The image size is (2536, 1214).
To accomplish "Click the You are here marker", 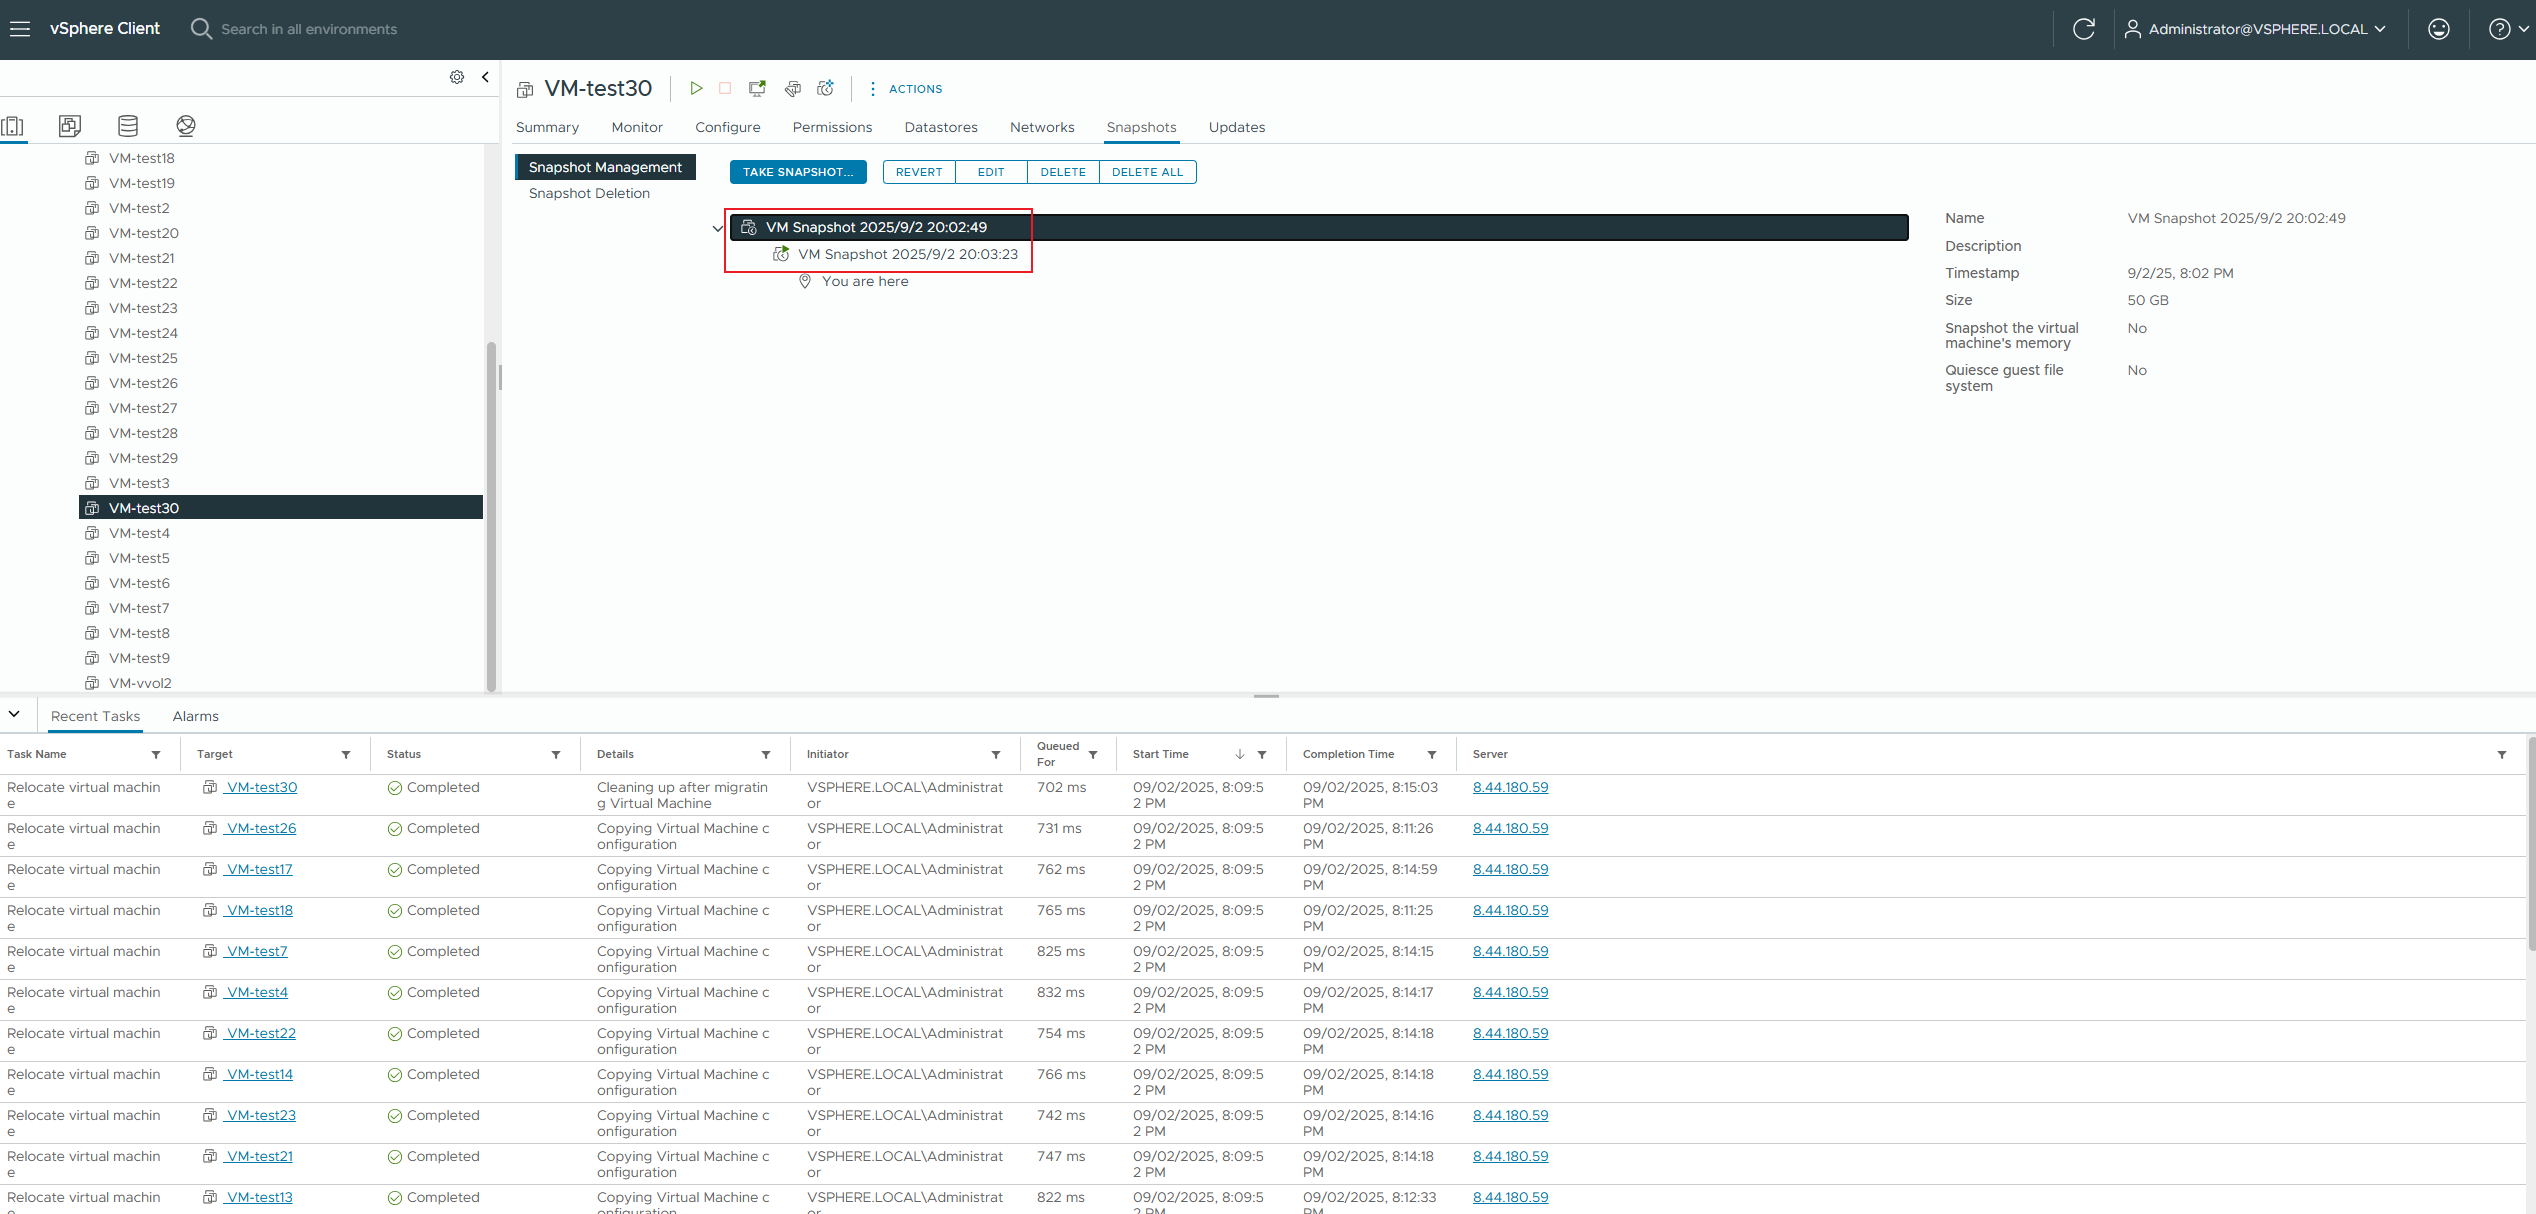I will click(x=854, y=281).
